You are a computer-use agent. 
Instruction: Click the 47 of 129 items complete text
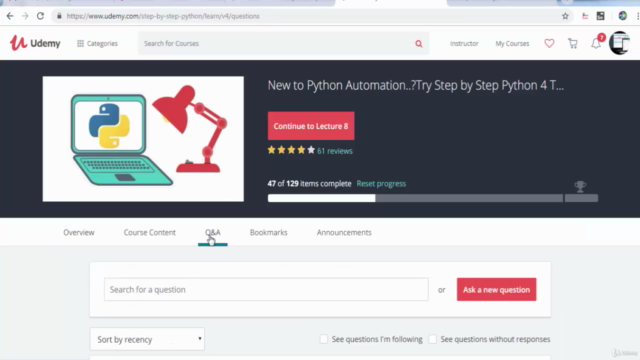(309, 184)
